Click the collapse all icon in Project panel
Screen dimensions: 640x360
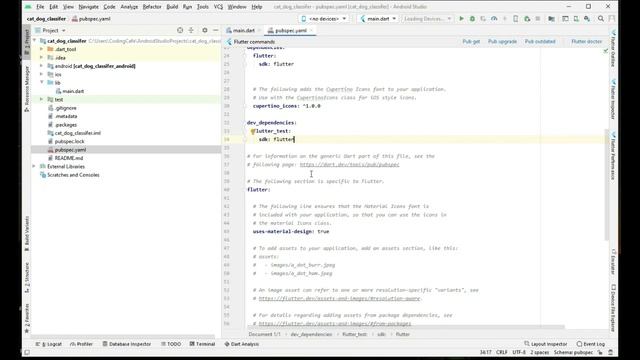(191, 30)
